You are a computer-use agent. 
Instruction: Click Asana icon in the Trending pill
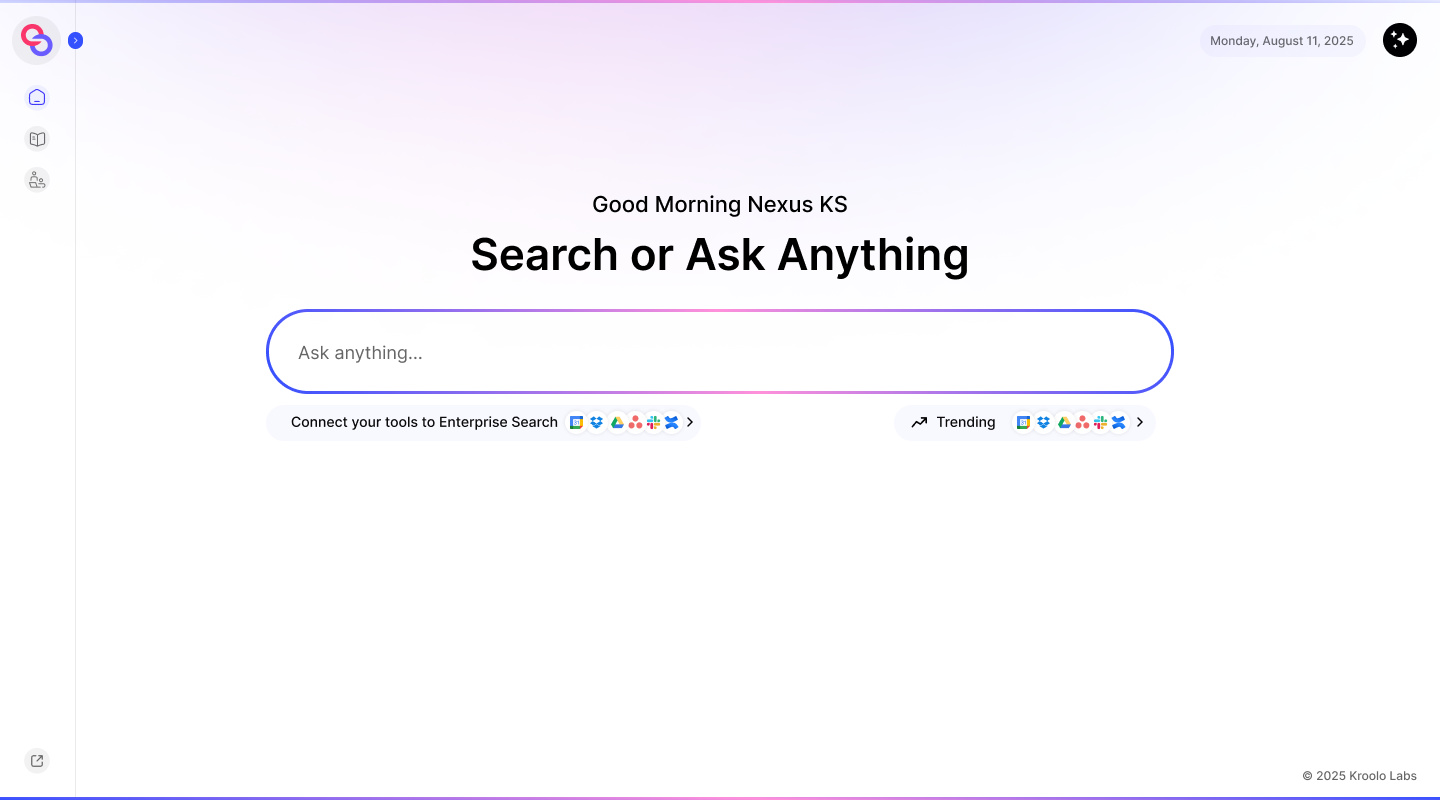click(1082, 423)
